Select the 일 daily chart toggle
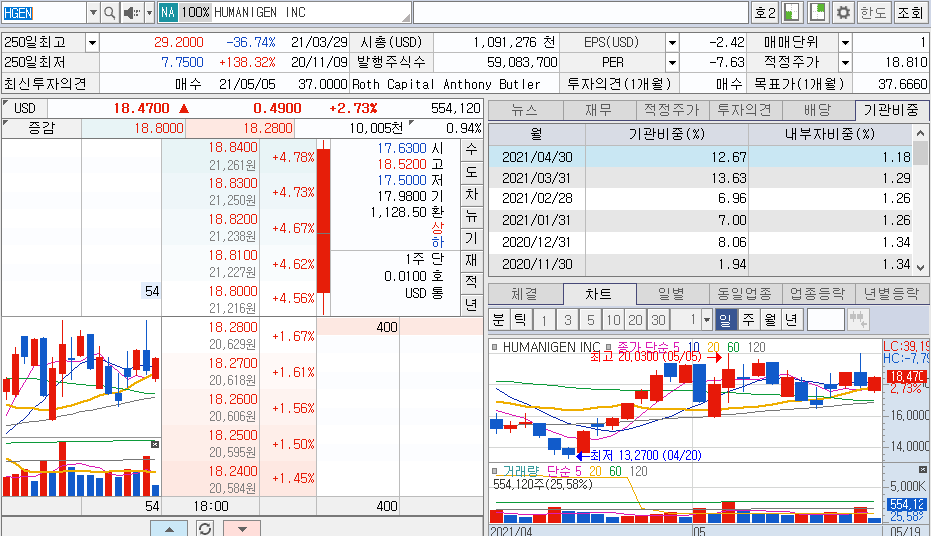931x536 pixels. 726,320
